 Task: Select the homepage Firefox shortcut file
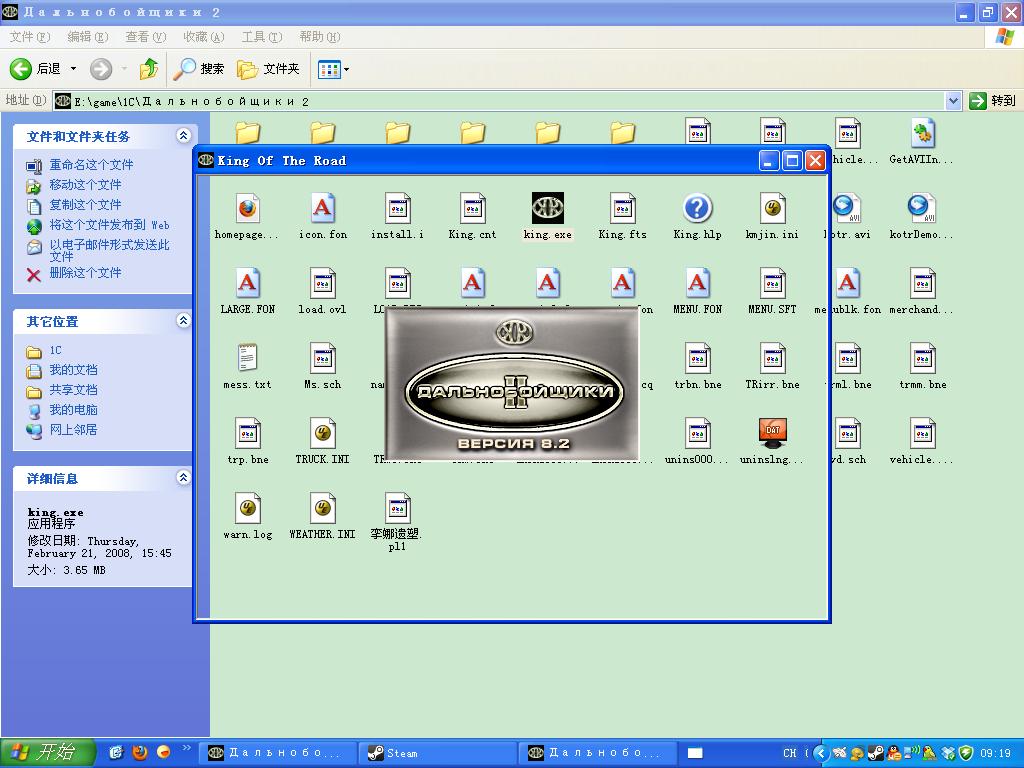pyautogui.click(x=247, y=209)
